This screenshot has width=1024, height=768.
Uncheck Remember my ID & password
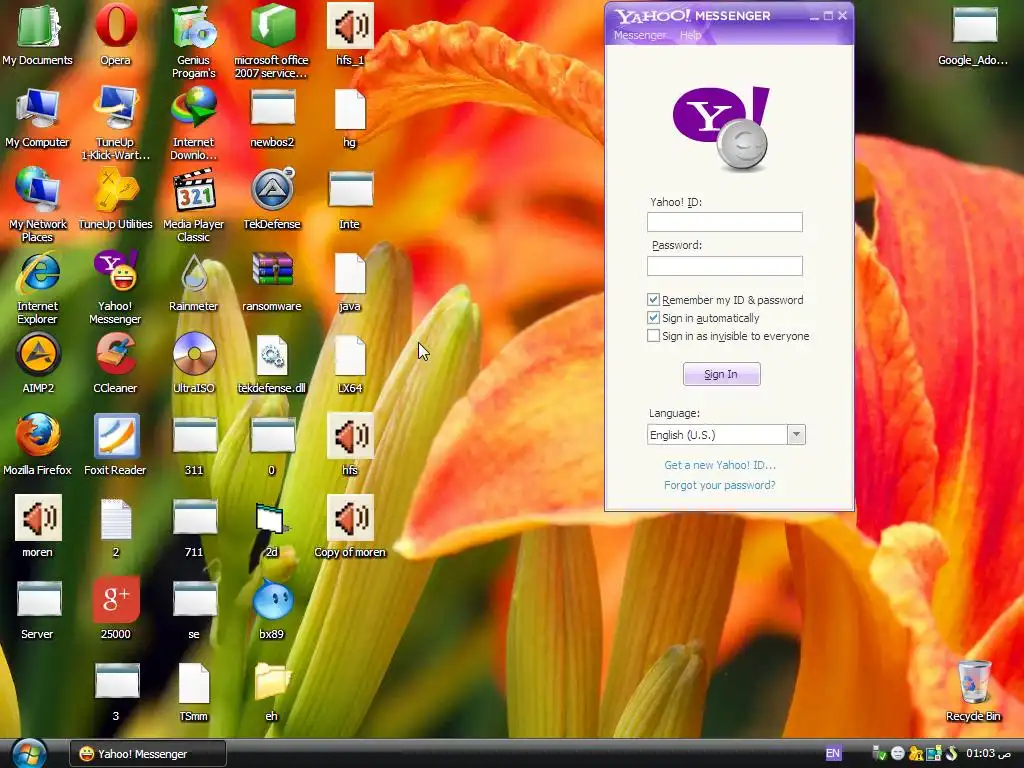click(x=653, y=300)
